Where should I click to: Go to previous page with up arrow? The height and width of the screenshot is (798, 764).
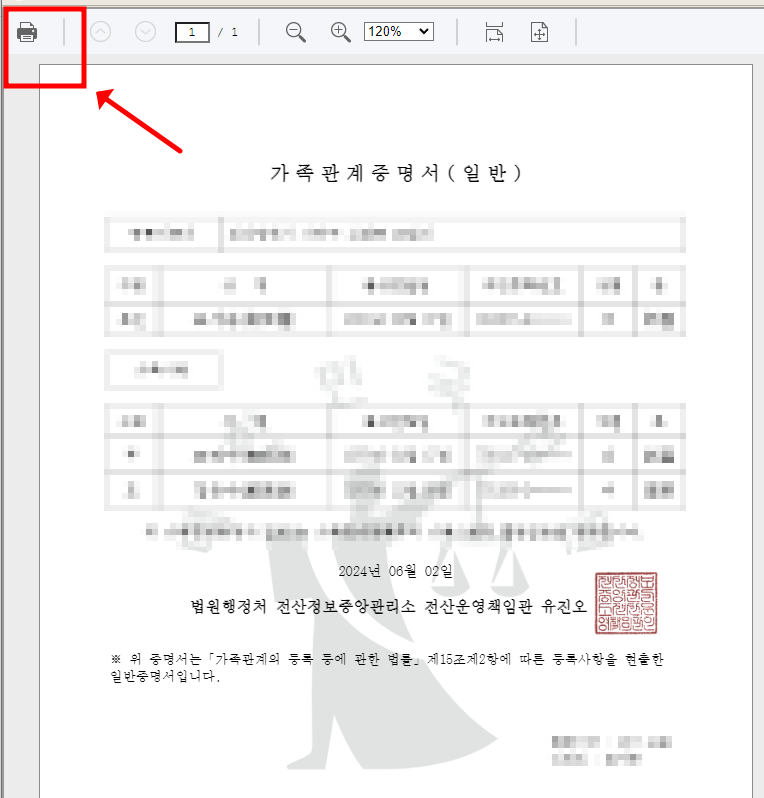(101, 32)
